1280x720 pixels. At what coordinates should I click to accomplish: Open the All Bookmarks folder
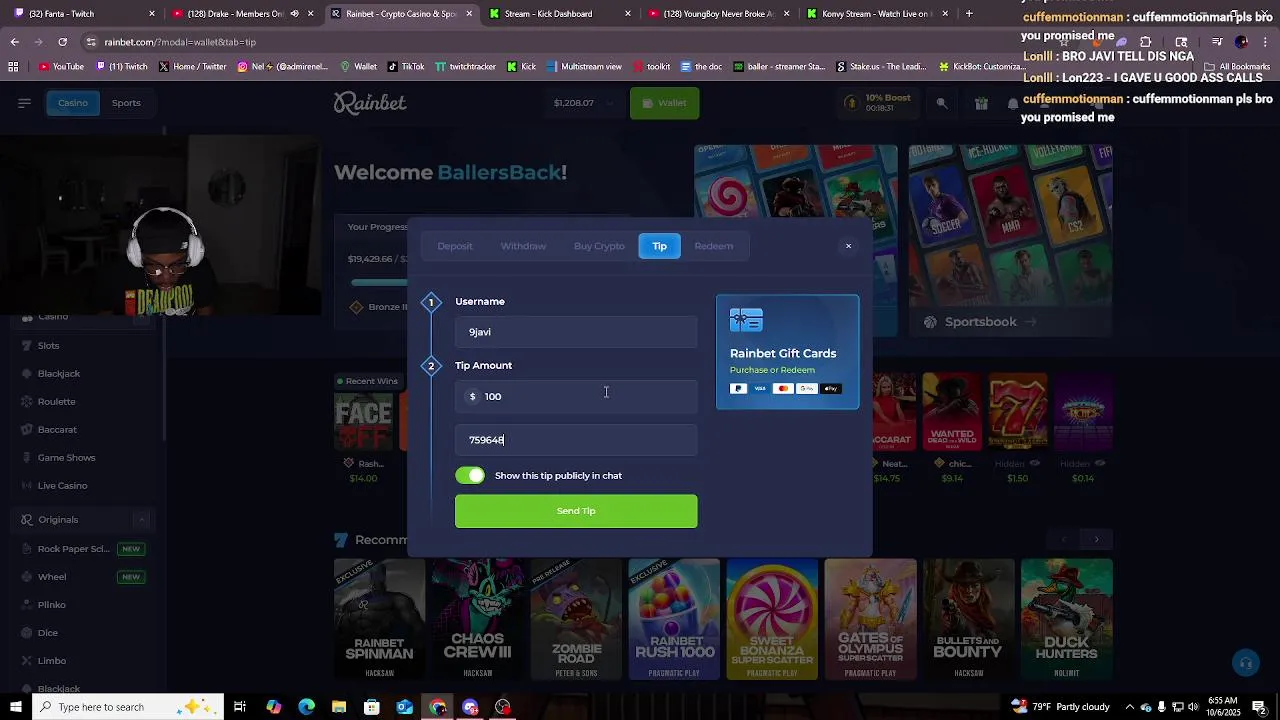pos(1237,66)
